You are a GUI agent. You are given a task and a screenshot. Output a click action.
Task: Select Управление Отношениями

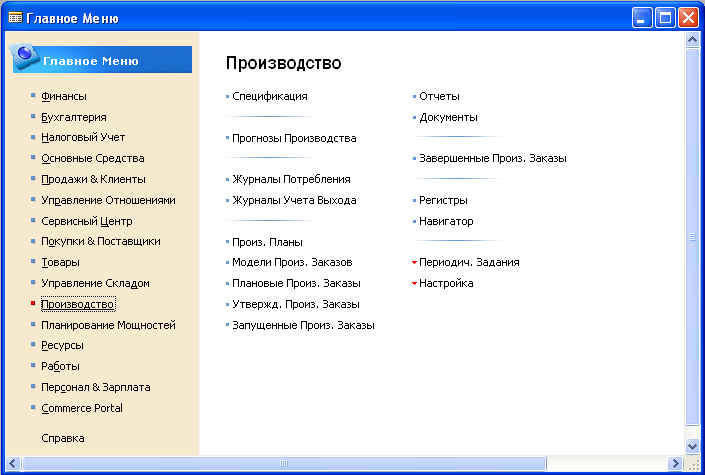(x=108, y=200)
